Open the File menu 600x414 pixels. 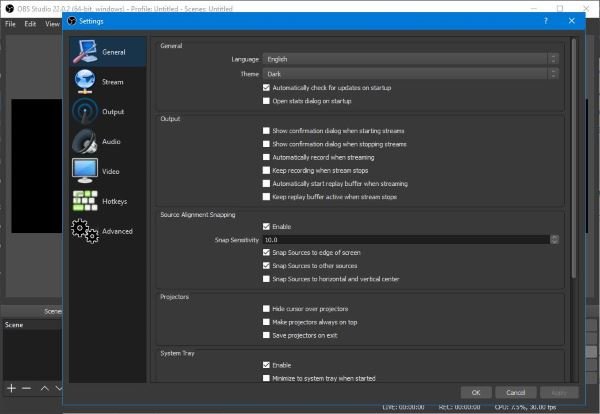coord(11,23)
